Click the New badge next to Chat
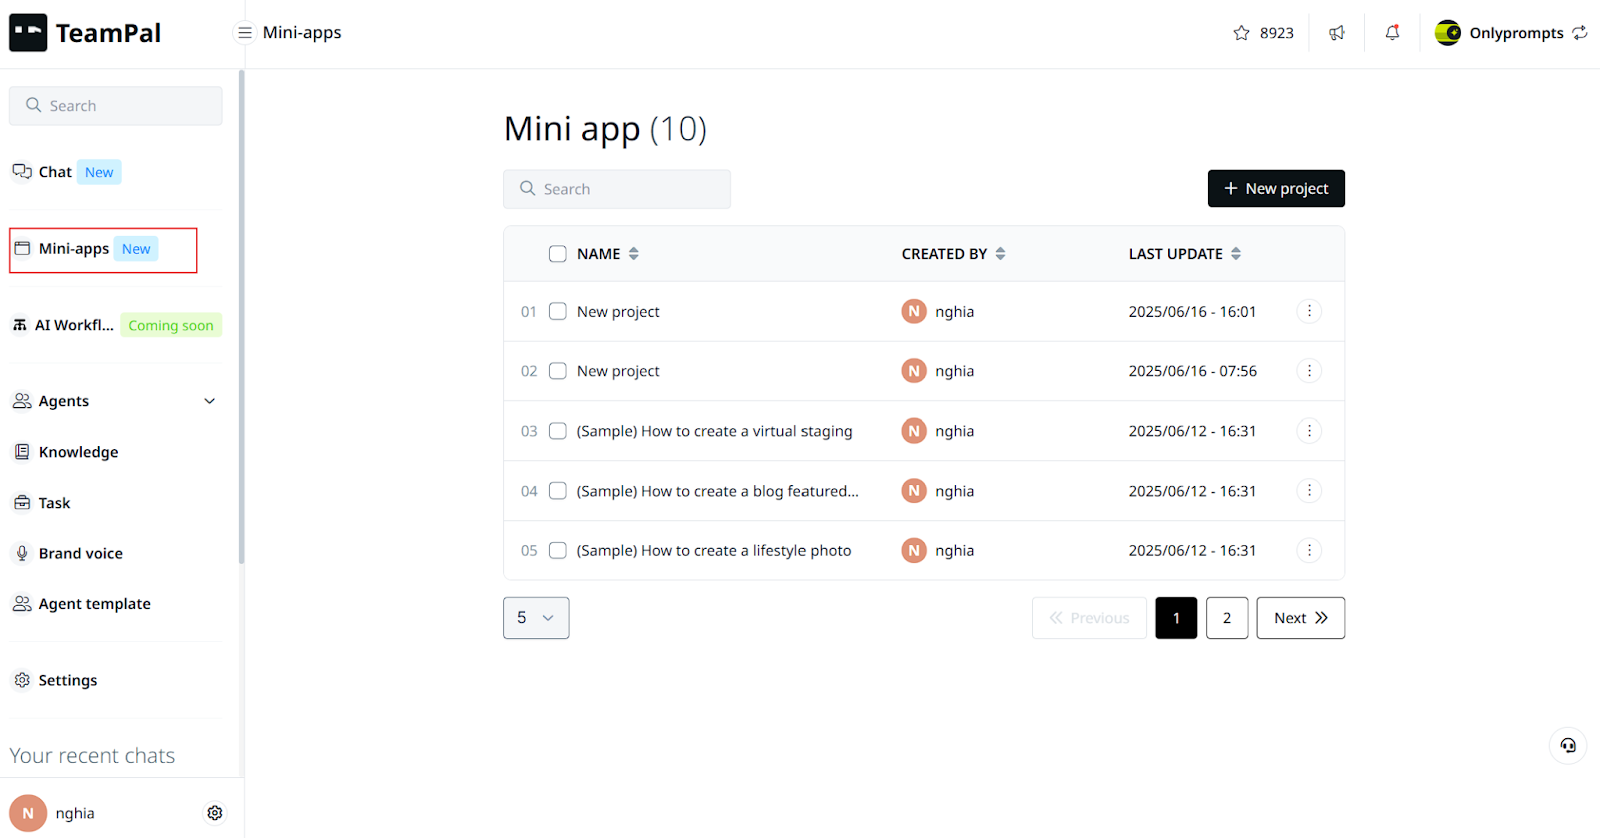Screen dimensions: 1600x838 (99, 172)
